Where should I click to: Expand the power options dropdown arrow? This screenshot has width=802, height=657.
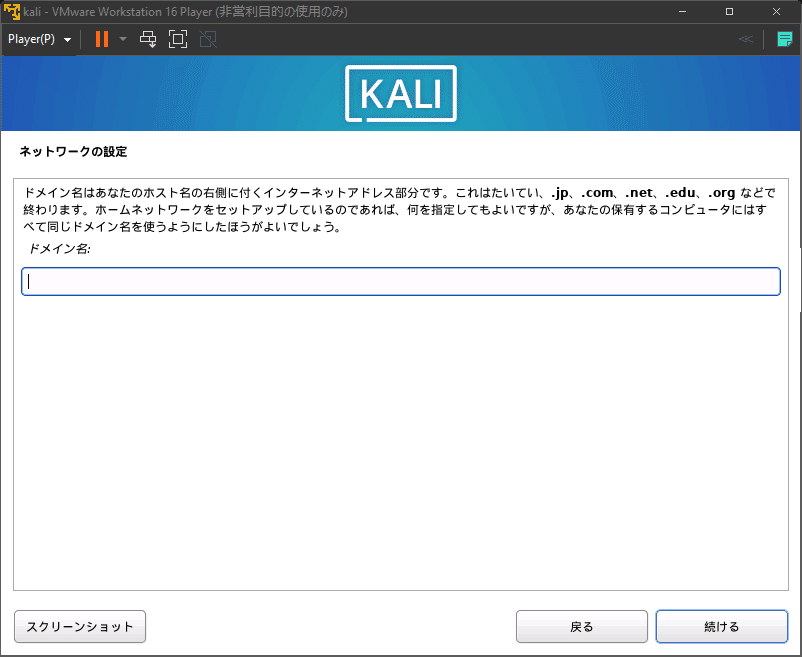click(123, 39)
